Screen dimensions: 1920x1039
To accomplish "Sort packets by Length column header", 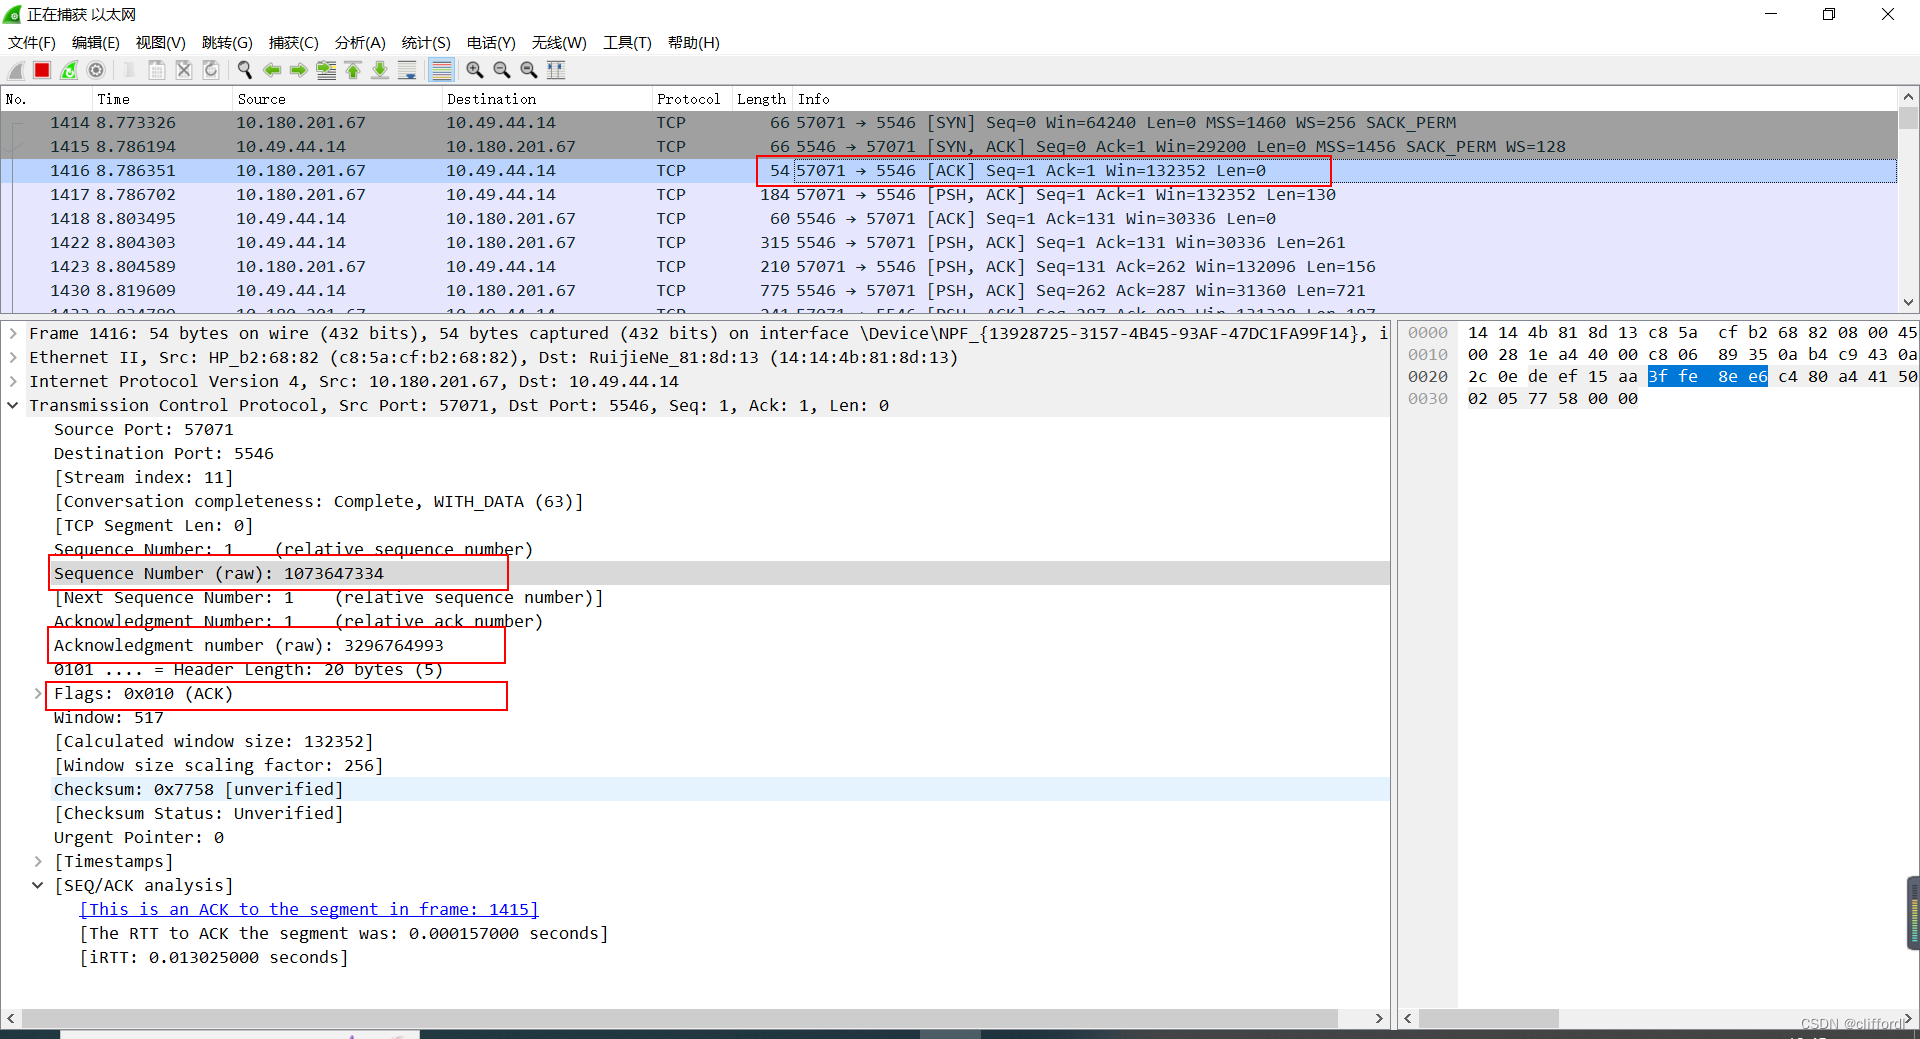I will click(762, 99).
